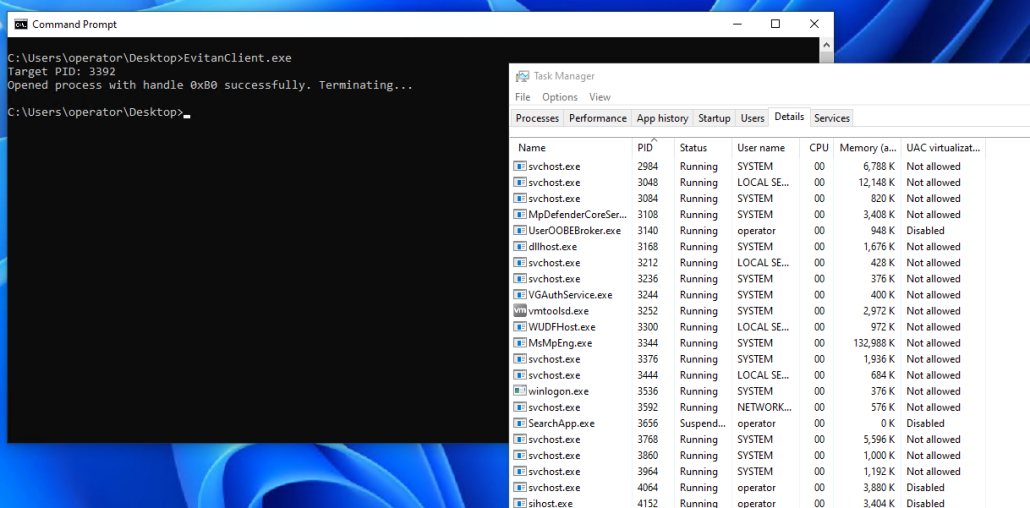This screenshot has width=1030, height=508.
Task: Switch to the Performance tab
Action: [598, 118]
